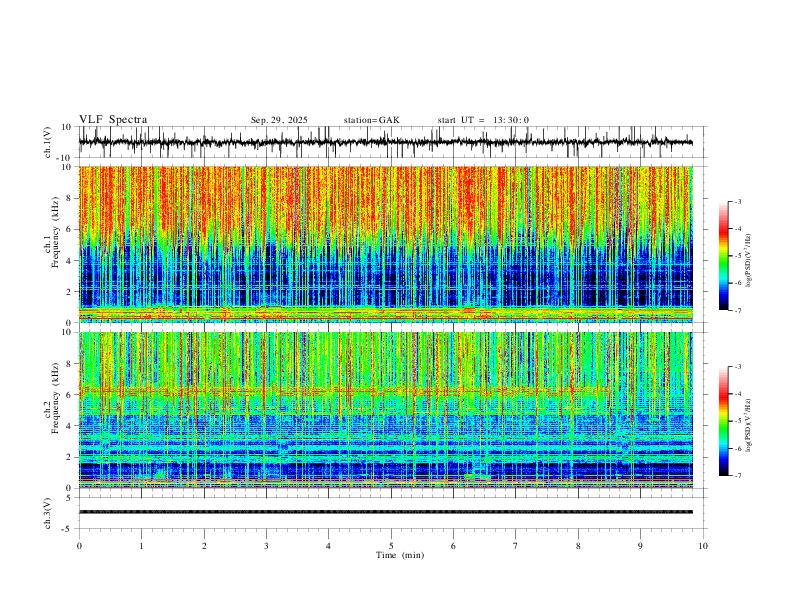This screenshot has width=792, height=612.
Task: Click the "station=GAK" header label
Action: (371, 120)
